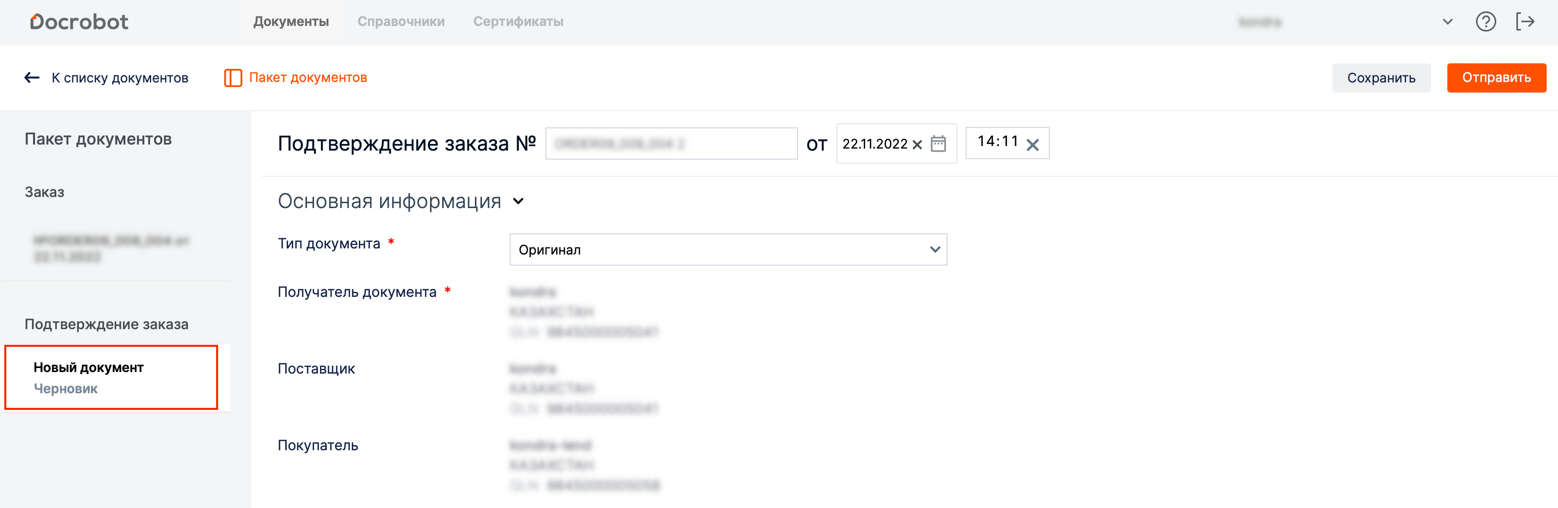Image resolution: width=1558 pixels, height=508 pixels.
Task: Click the Docrobot logo
Action: pos(79,21)
